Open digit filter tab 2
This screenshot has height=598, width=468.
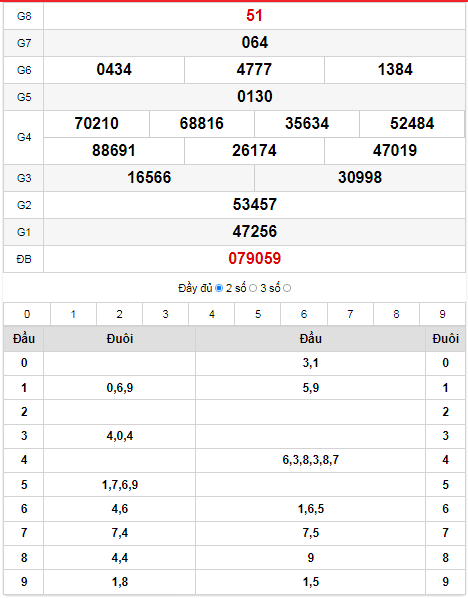point(119,314)
